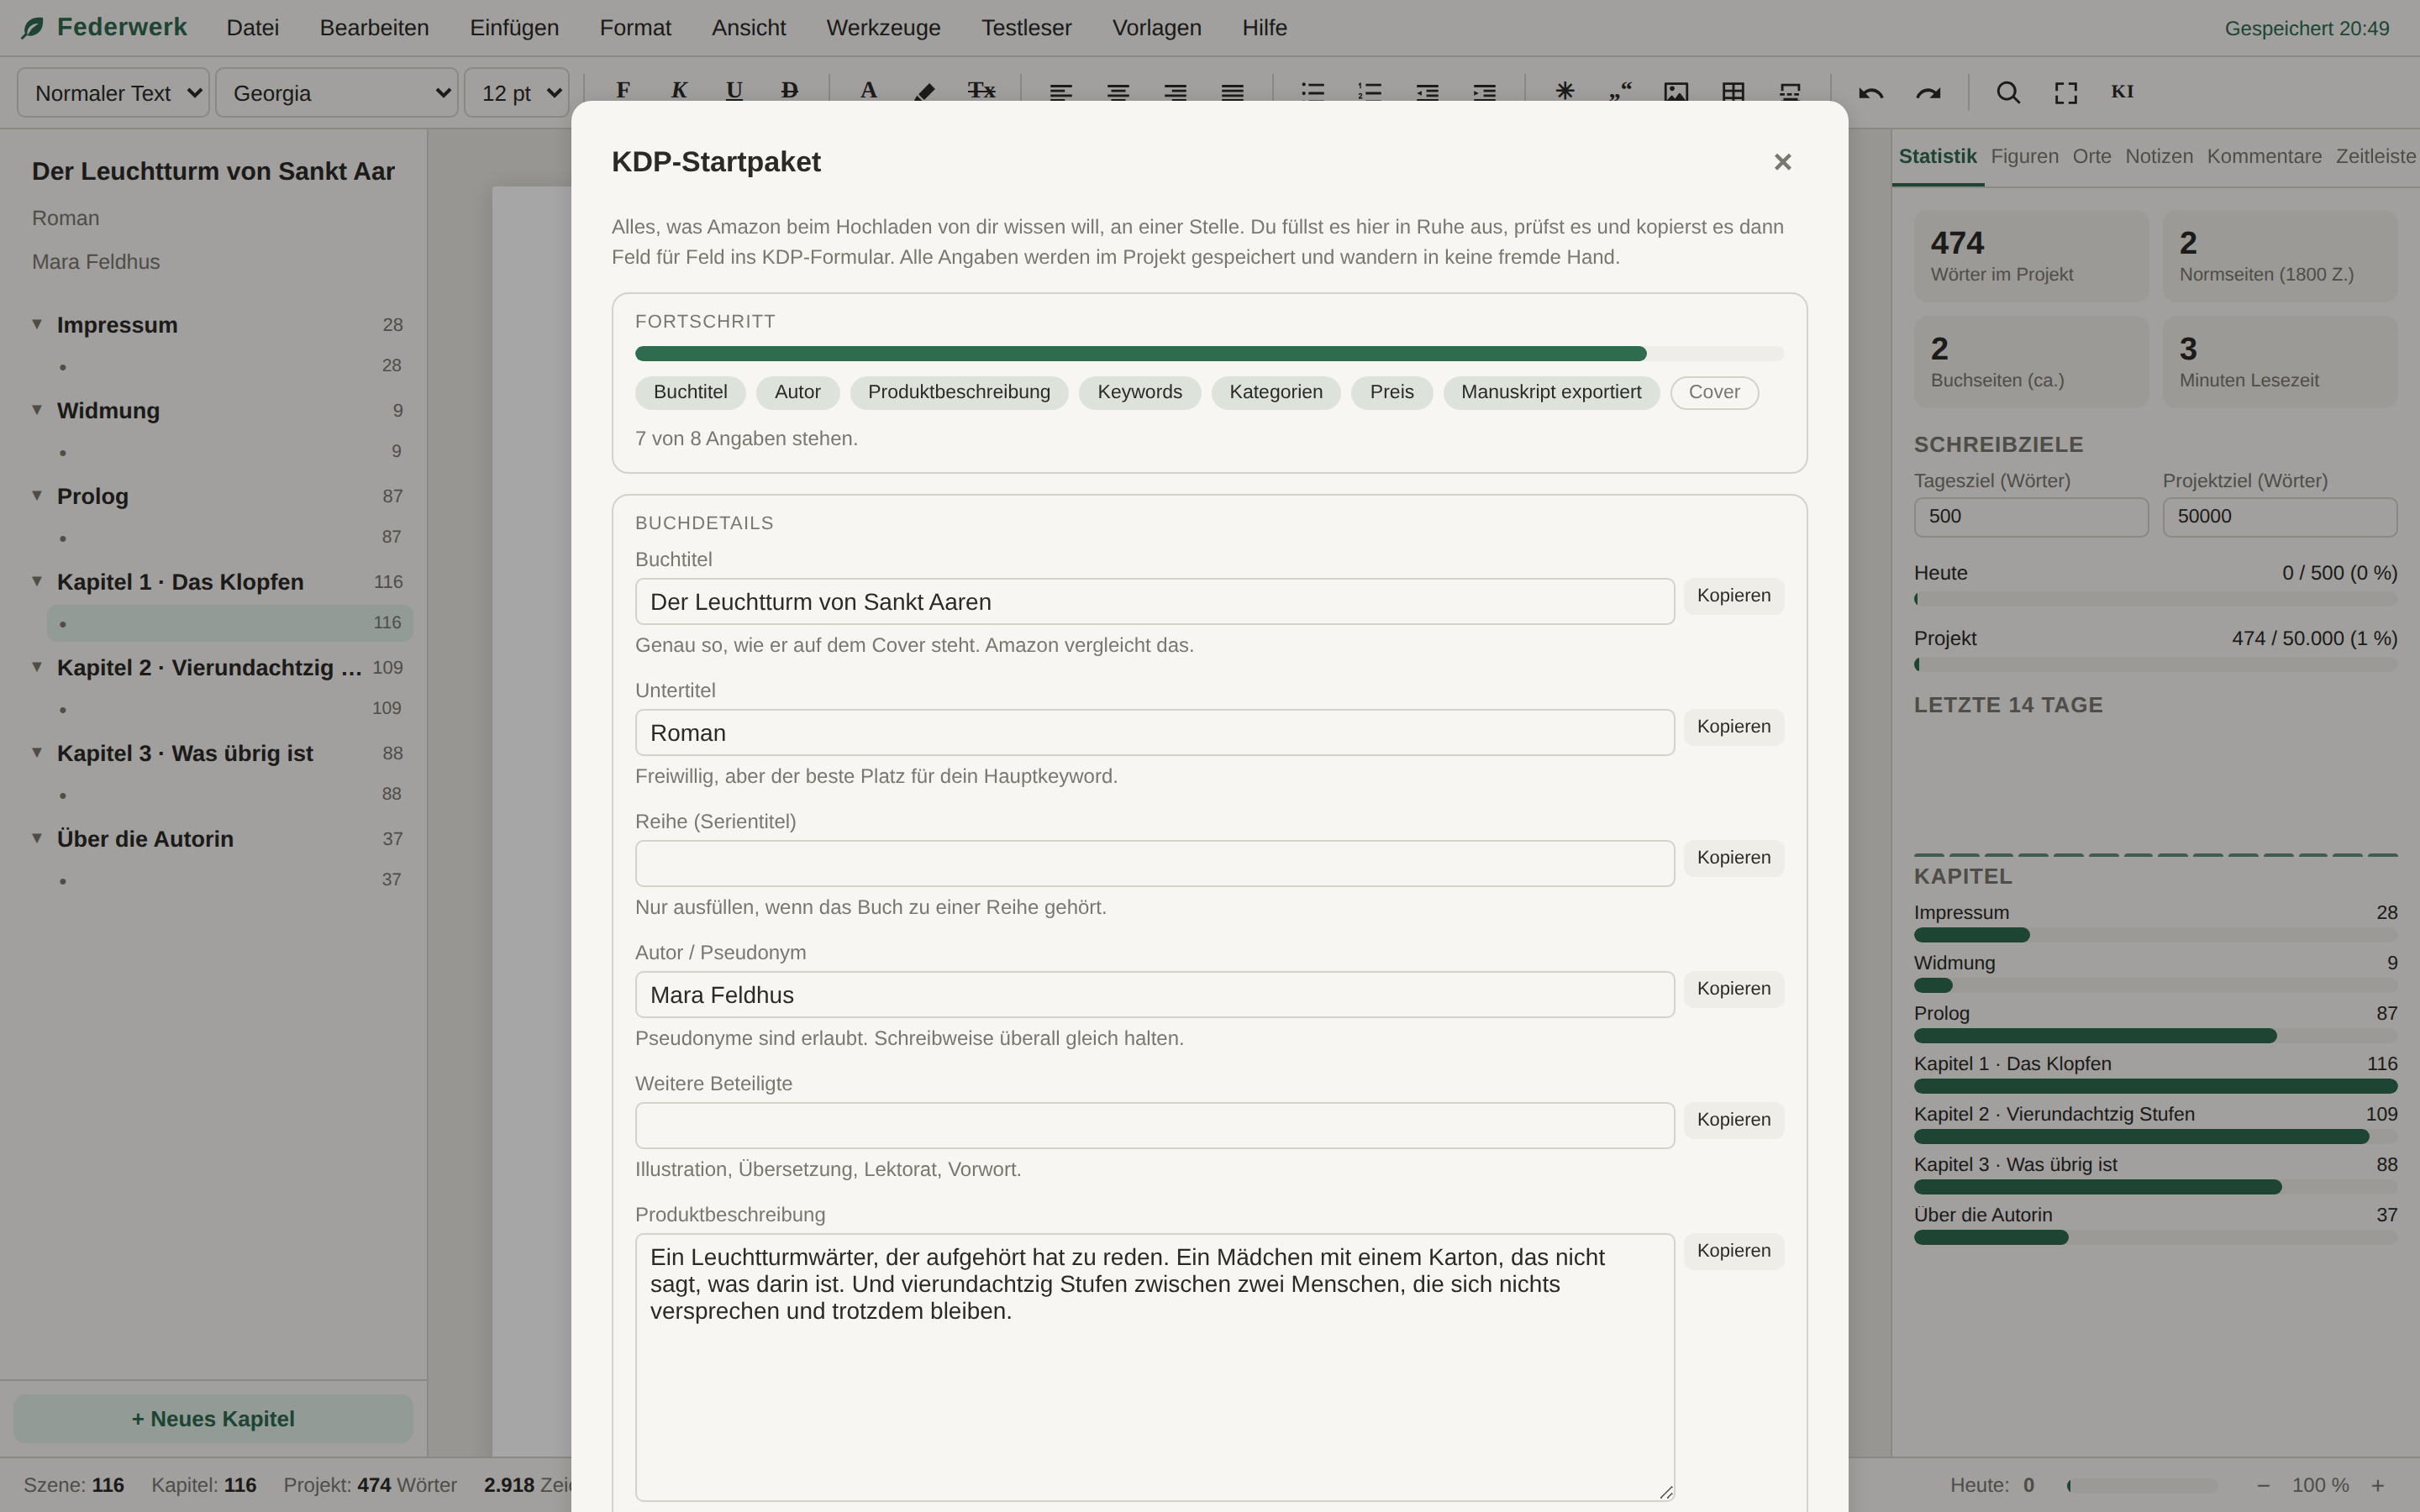Image resolution: width=2420 pixels, height=1512 pixels.
Task: Click the Keywords progress chip
Action: (x=1139, y=392)
